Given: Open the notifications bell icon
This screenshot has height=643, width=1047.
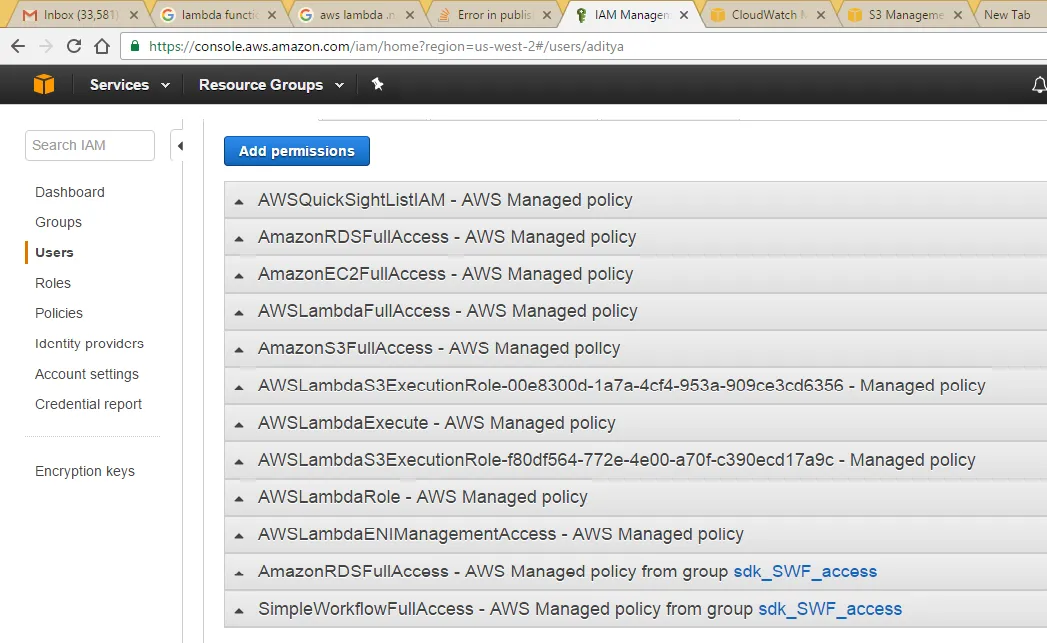Looking at the screenshot, I should pyautogui.click(x=1039, y=85).
